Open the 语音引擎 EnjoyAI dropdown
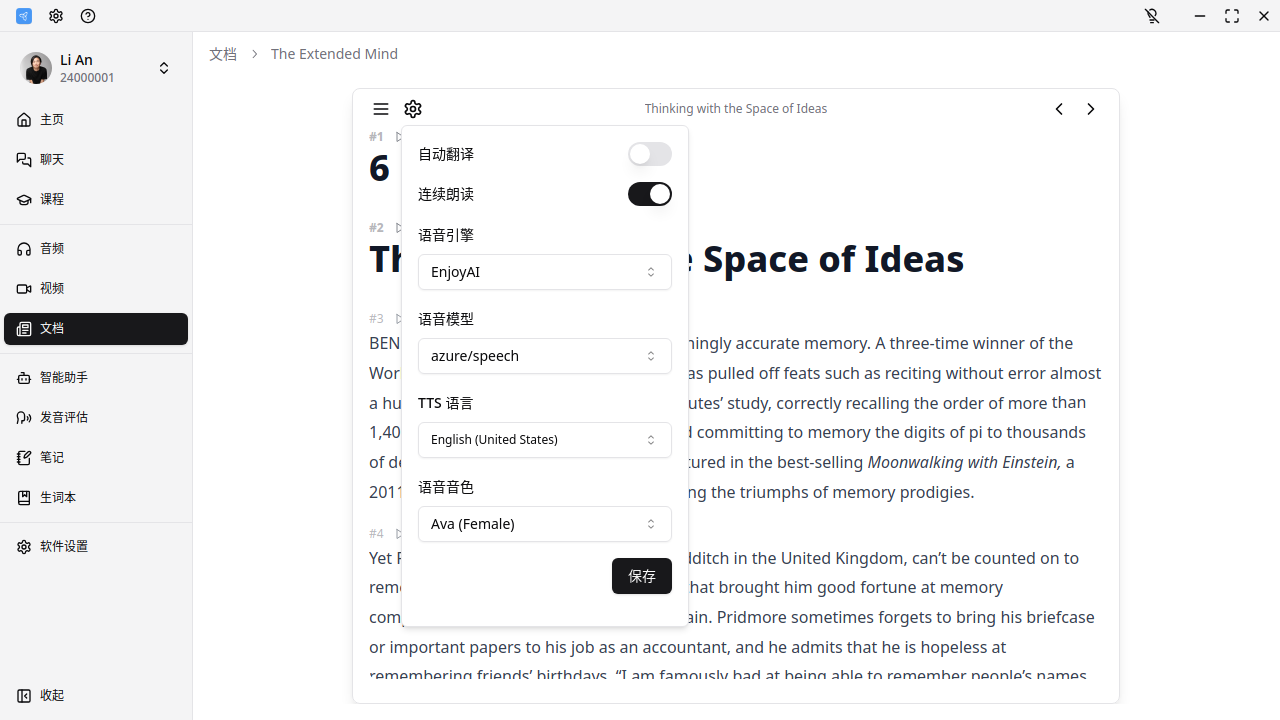Screen dimensions: 1280x720 [x=544, y=272]
